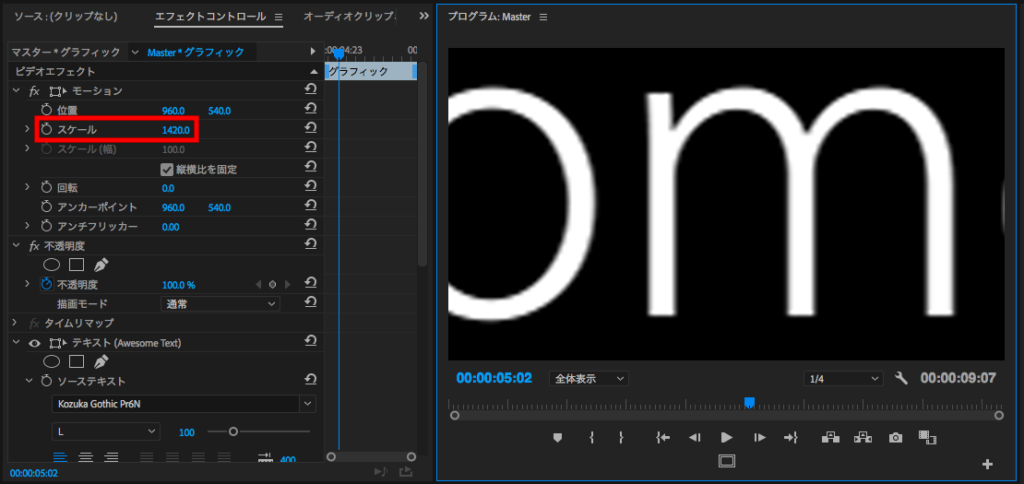Open the font weight L dropdown
1024x484 pixels.
[105, 431]
